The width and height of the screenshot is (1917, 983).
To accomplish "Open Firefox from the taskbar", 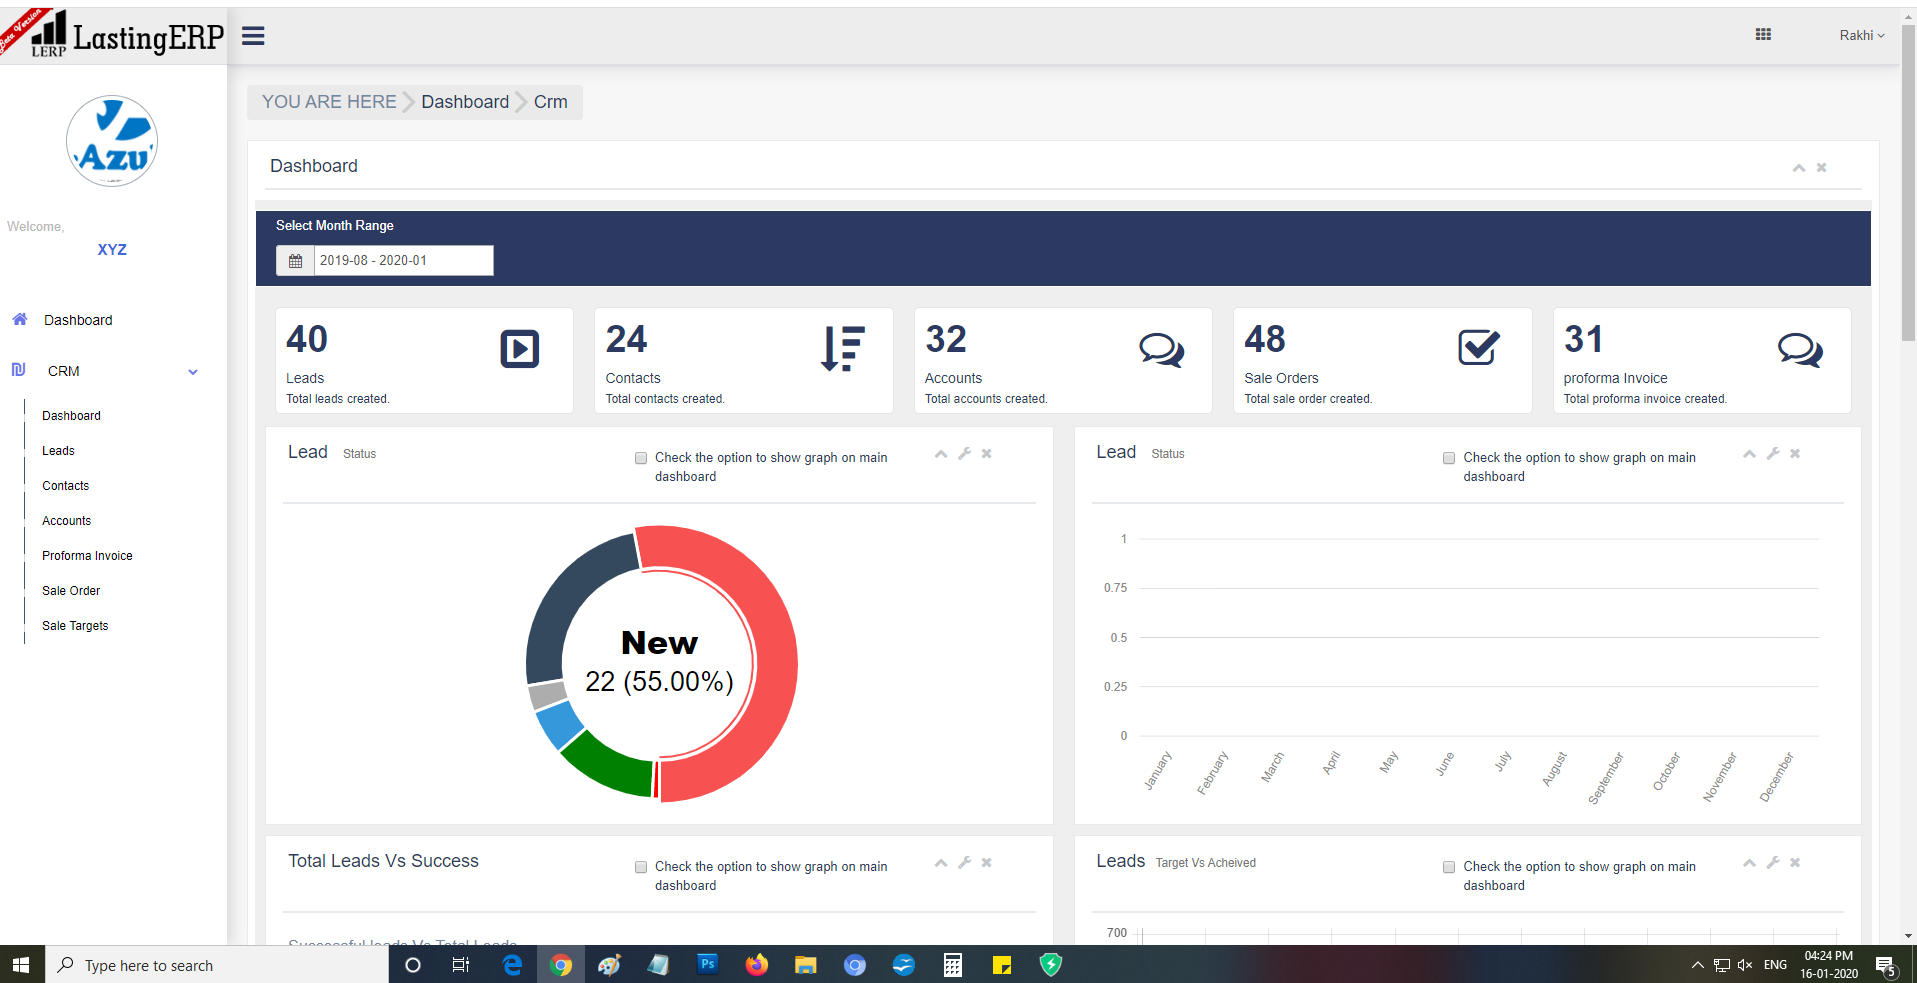I will pyautogui.click(x=756, y=965).
